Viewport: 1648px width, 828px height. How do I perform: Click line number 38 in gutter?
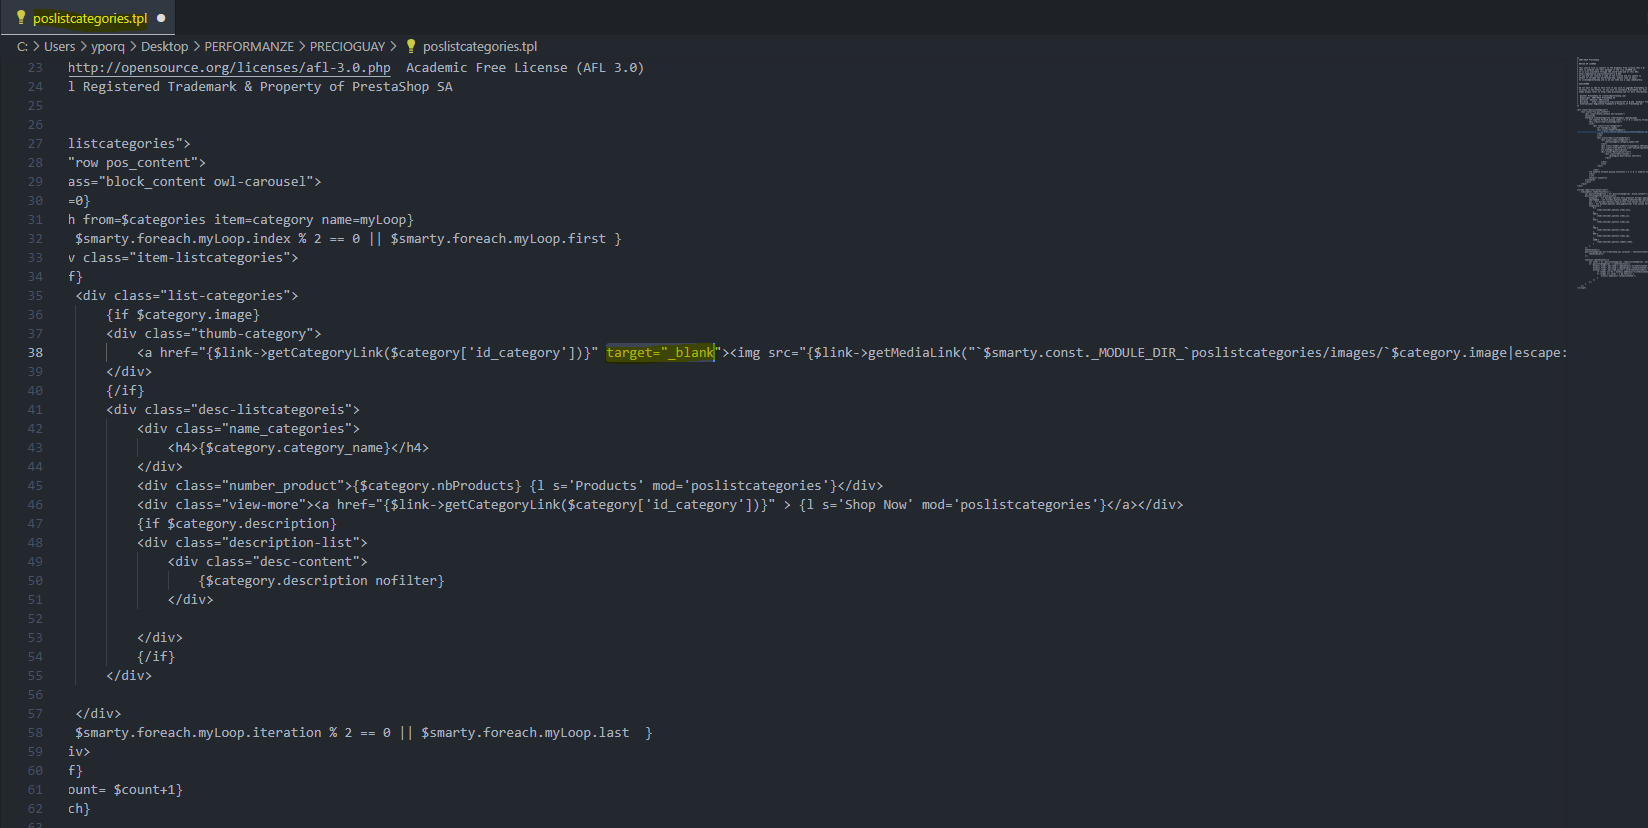[35, 353]
